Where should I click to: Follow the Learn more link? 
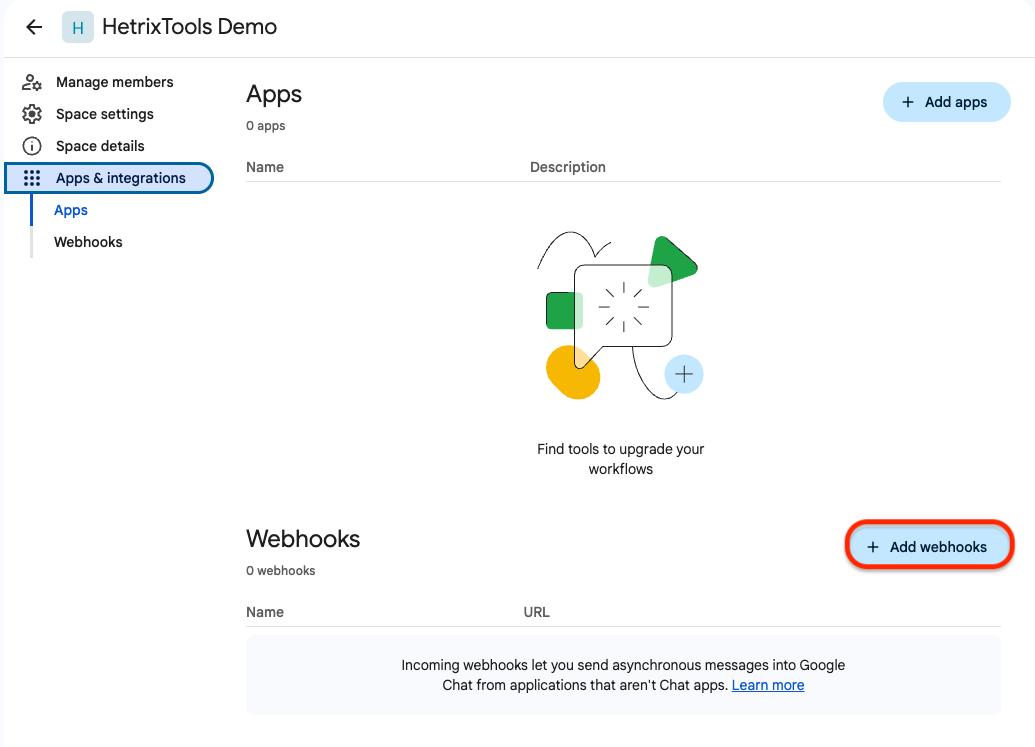768,685
